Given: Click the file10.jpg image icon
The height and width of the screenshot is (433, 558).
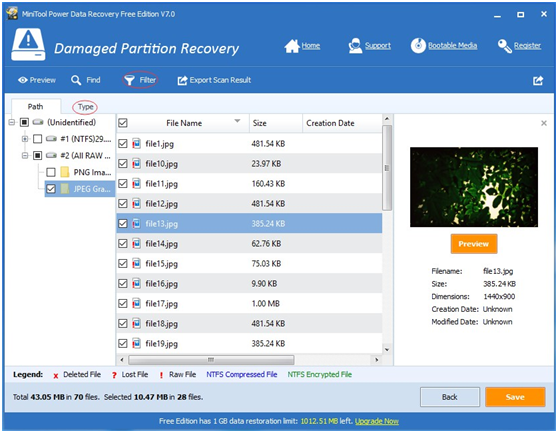Looking at the screenshot, I should [x=136, y=163].
